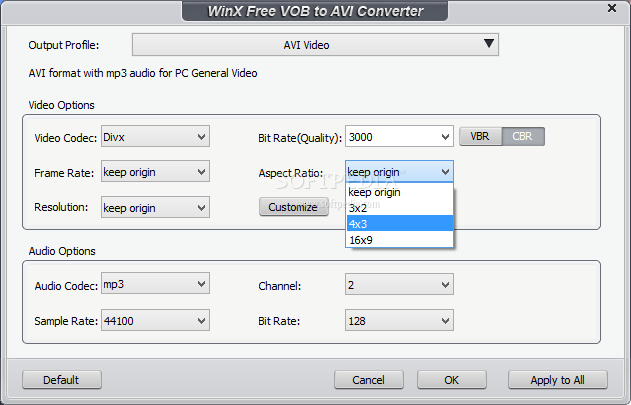Pick 3x2 from the aspect ratio list

click(400, 208)
